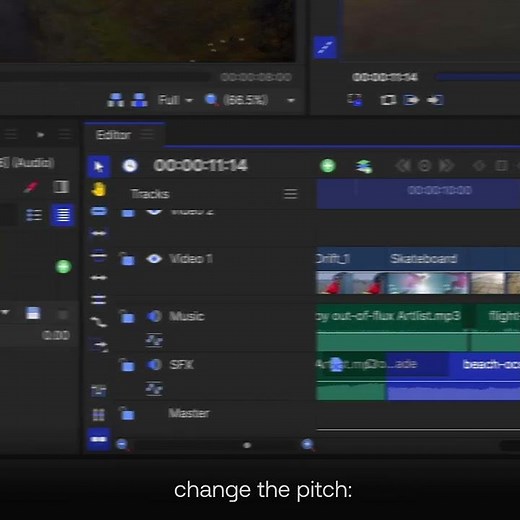Select the SFX track label

pos(181,364)
